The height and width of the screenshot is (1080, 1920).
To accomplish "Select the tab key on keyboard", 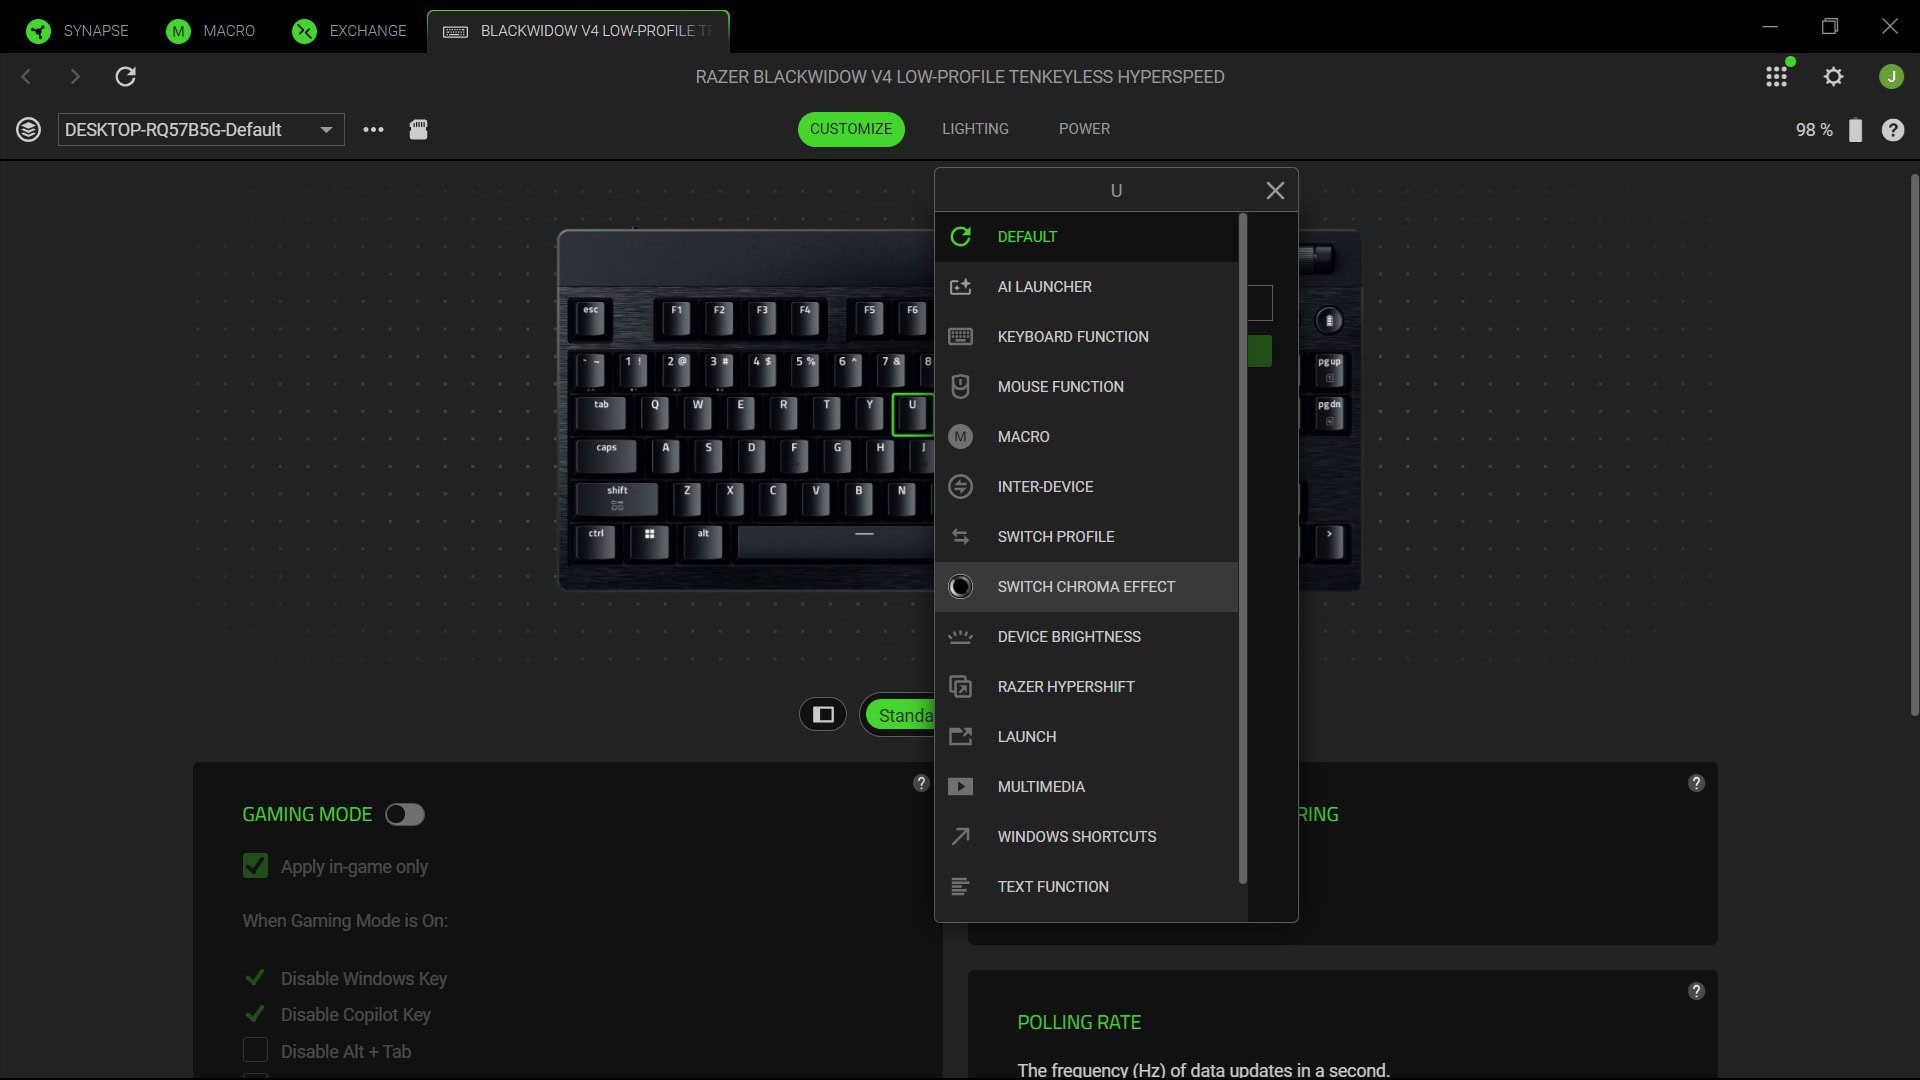I will point(601,413).
